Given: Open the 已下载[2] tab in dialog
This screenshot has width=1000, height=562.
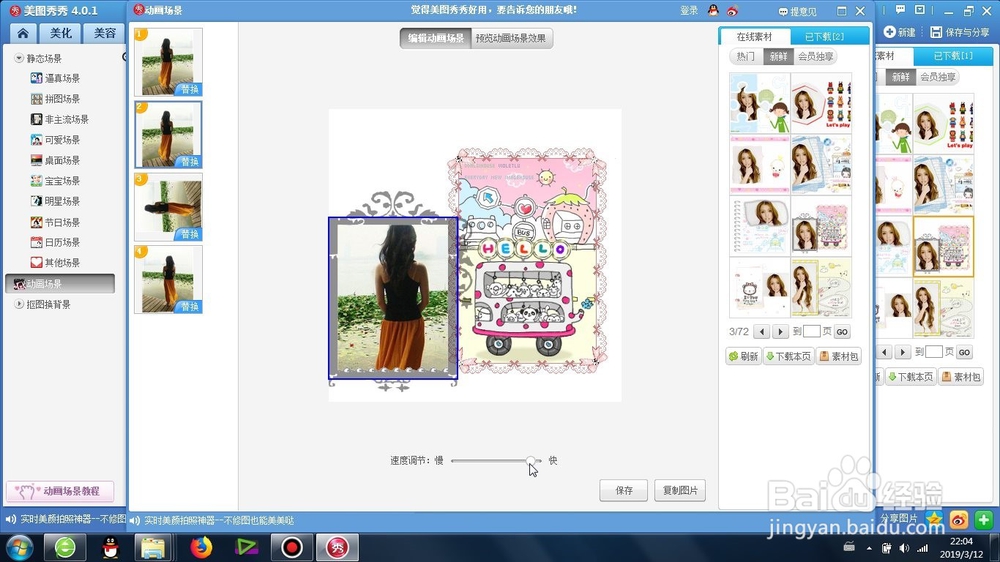Looking at the screenshot, I should [825, 36].
